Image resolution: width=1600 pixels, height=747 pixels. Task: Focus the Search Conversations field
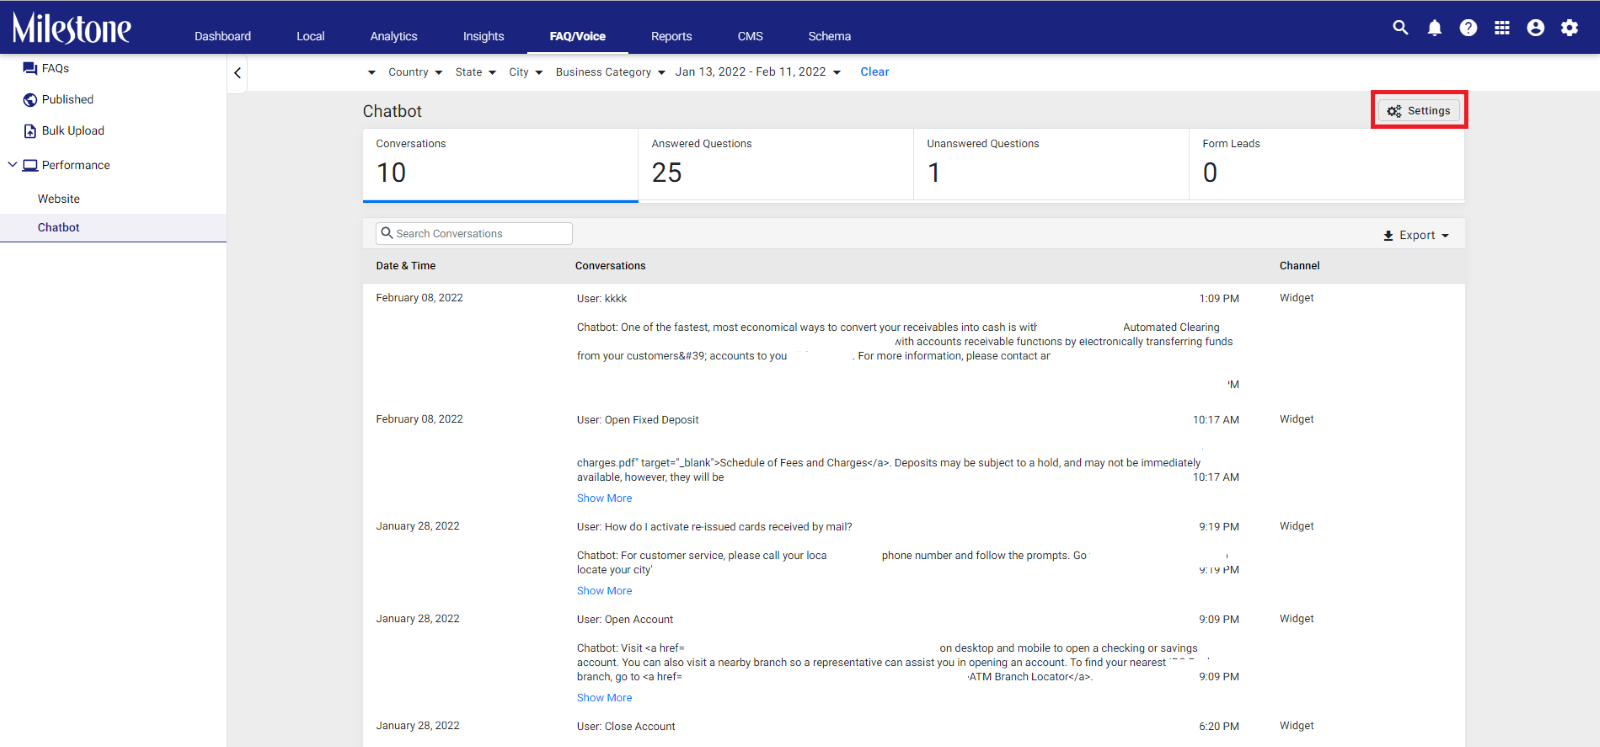(474, 233)
